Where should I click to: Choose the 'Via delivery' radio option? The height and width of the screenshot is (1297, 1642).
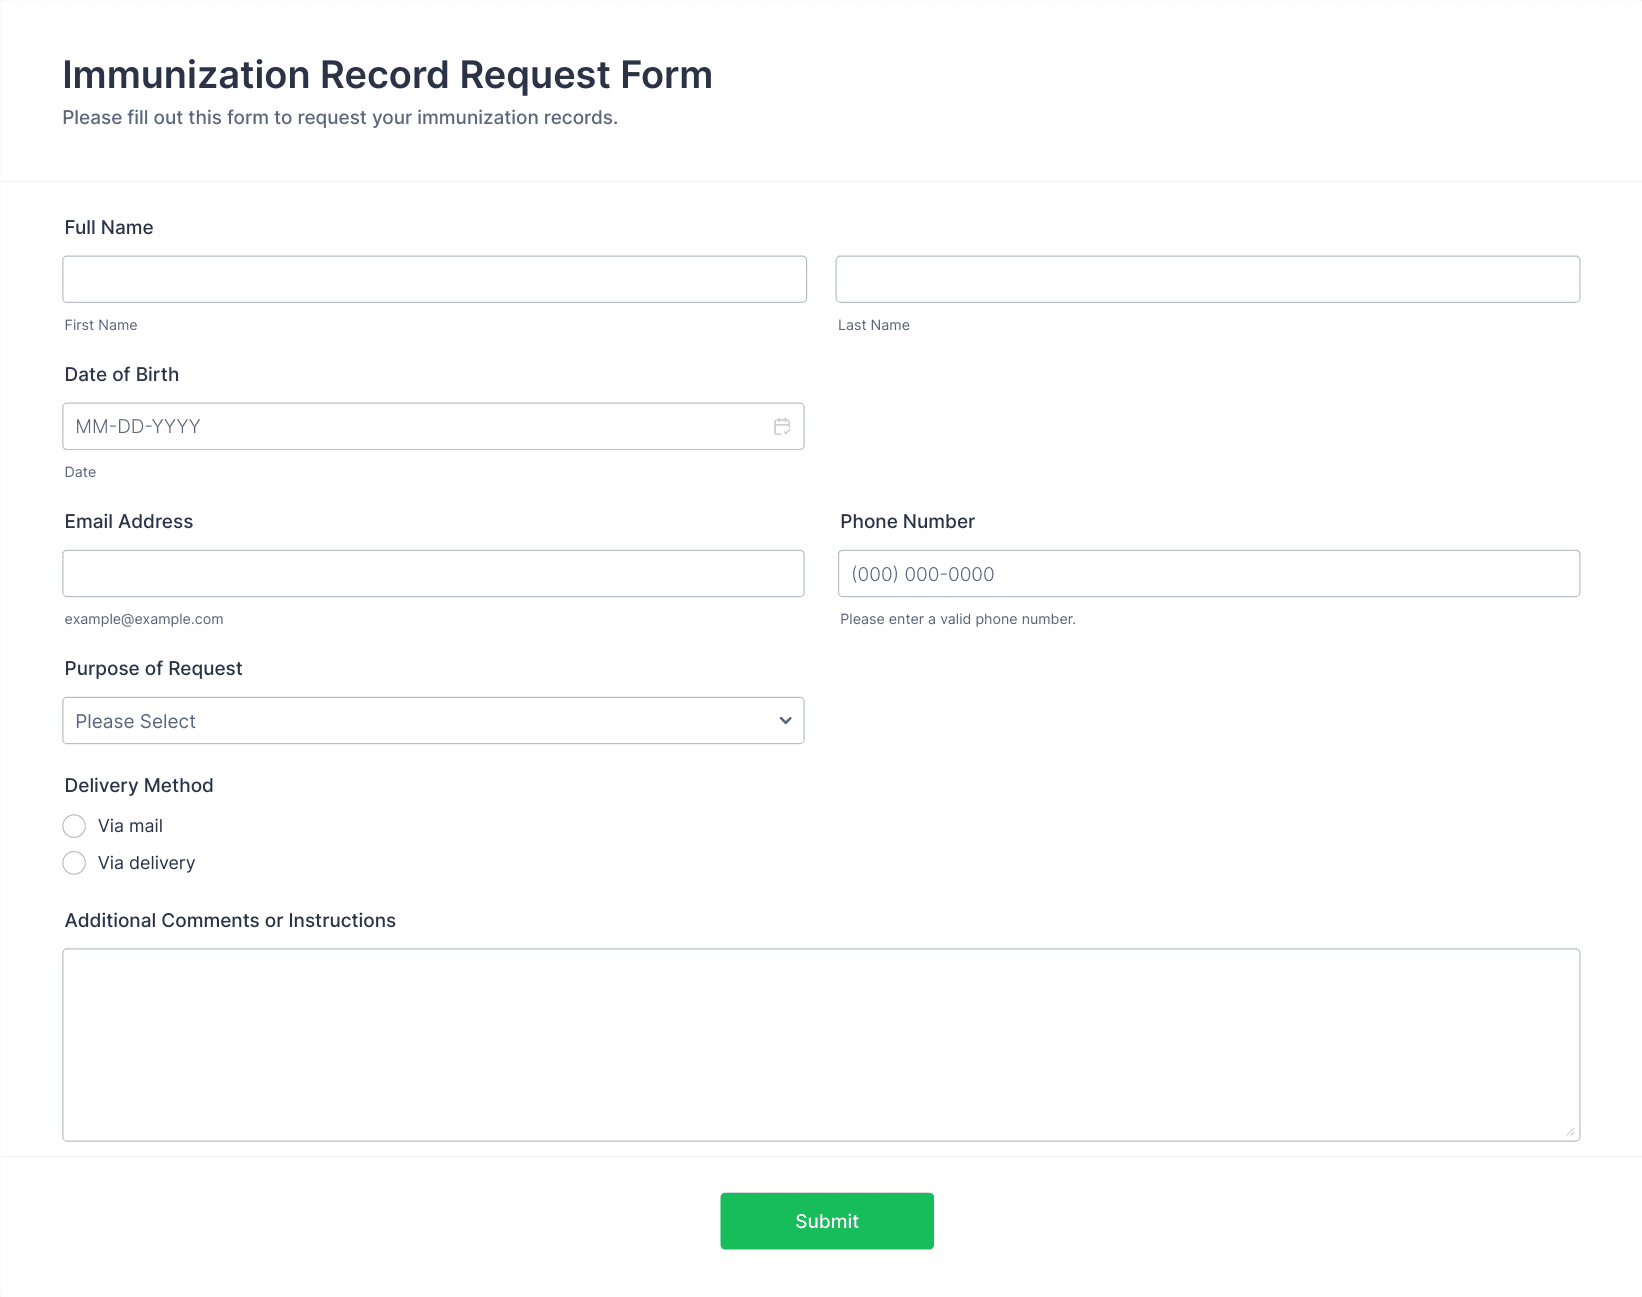75,863
